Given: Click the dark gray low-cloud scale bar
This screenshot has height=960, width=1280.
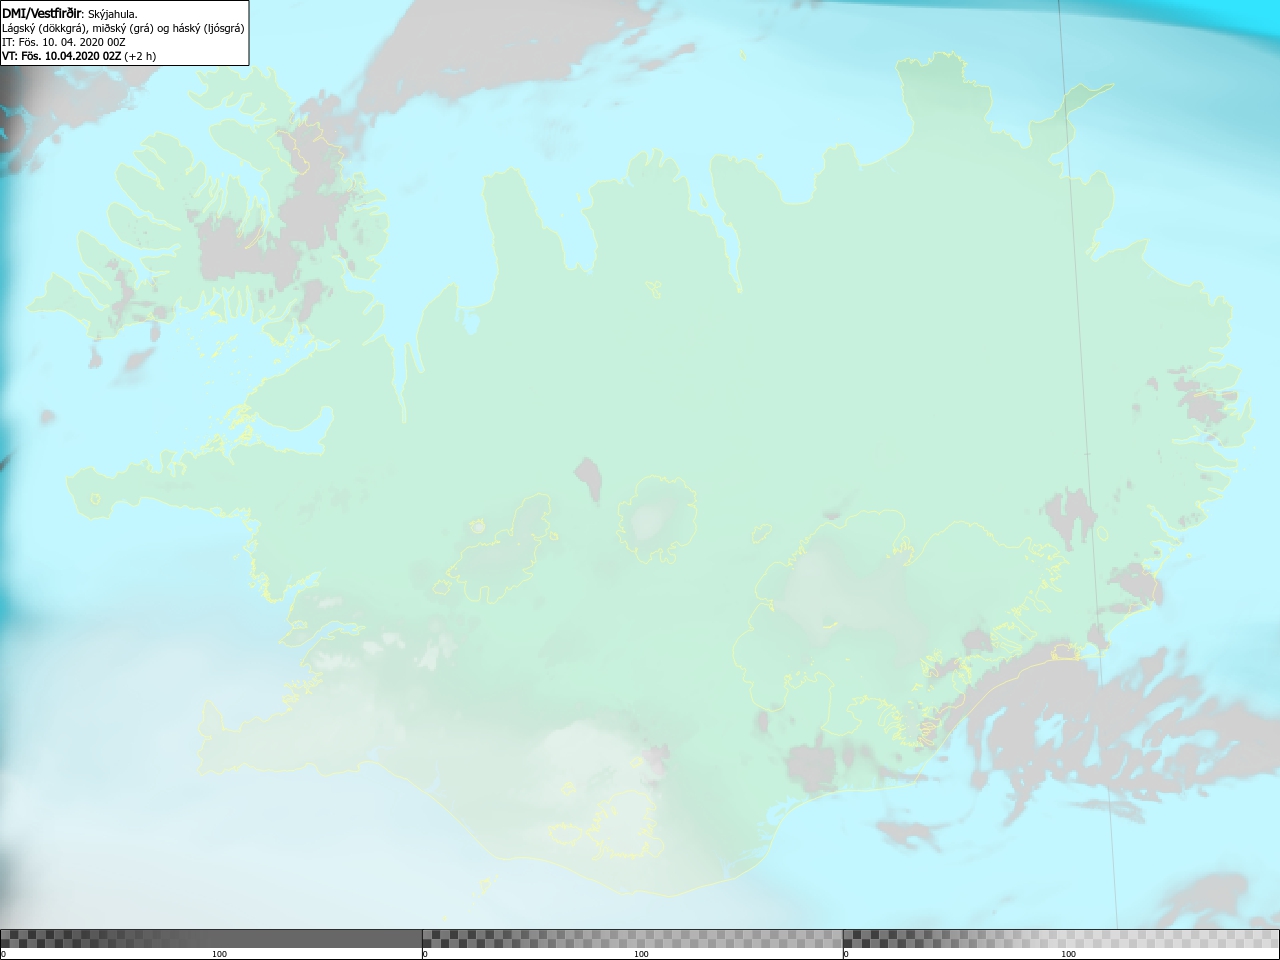Looking at the screenshot, I should tap(211, 938).
